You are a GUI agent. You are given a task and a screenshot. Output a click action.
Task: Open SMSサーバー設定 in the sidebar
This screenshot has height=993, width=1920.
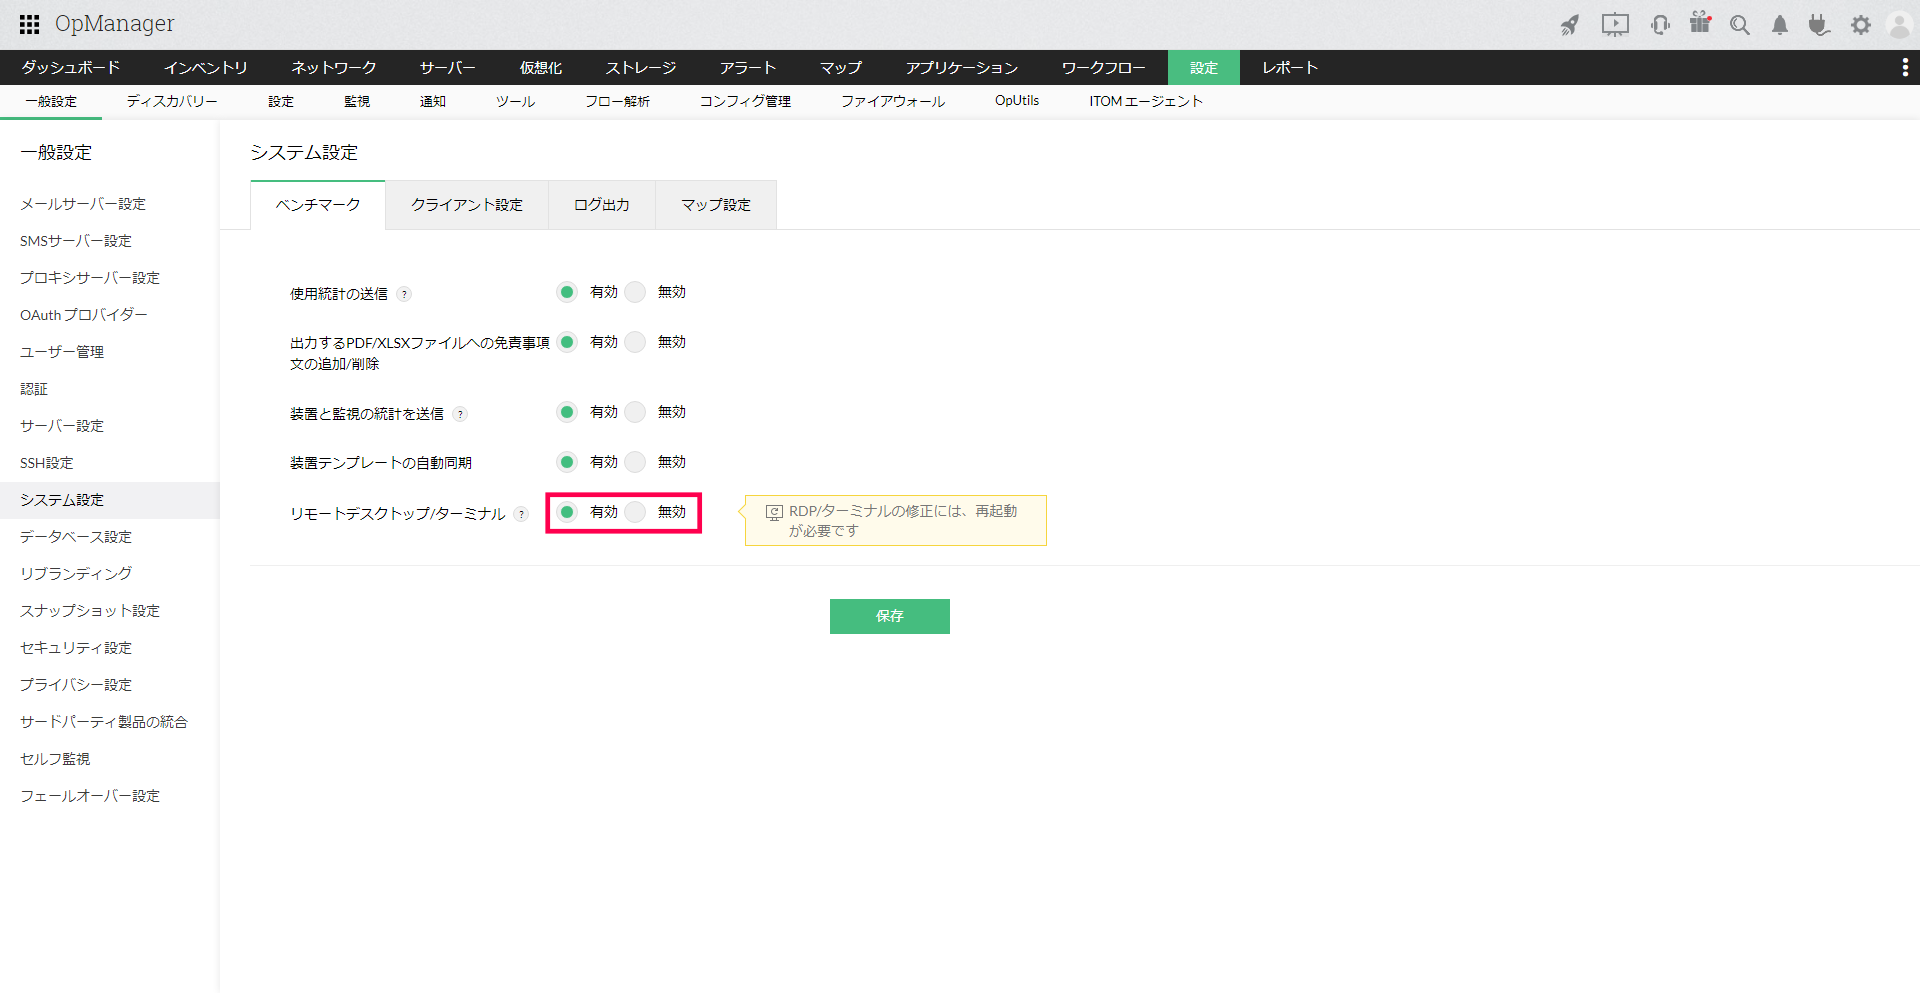[x=76, y=241]
